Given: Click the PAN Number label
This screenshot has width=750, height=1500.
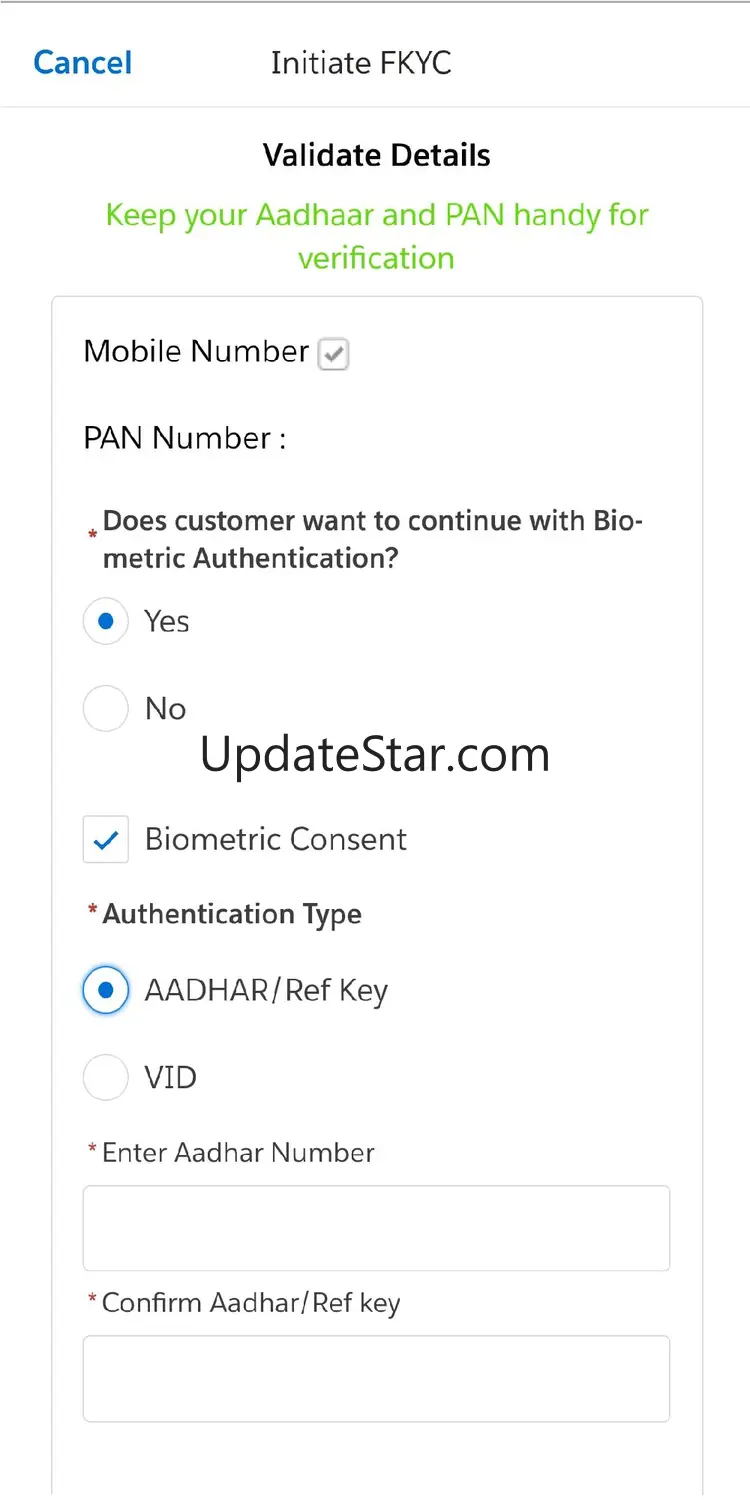Looking at the screenshot, I should [x=184, y=438].
